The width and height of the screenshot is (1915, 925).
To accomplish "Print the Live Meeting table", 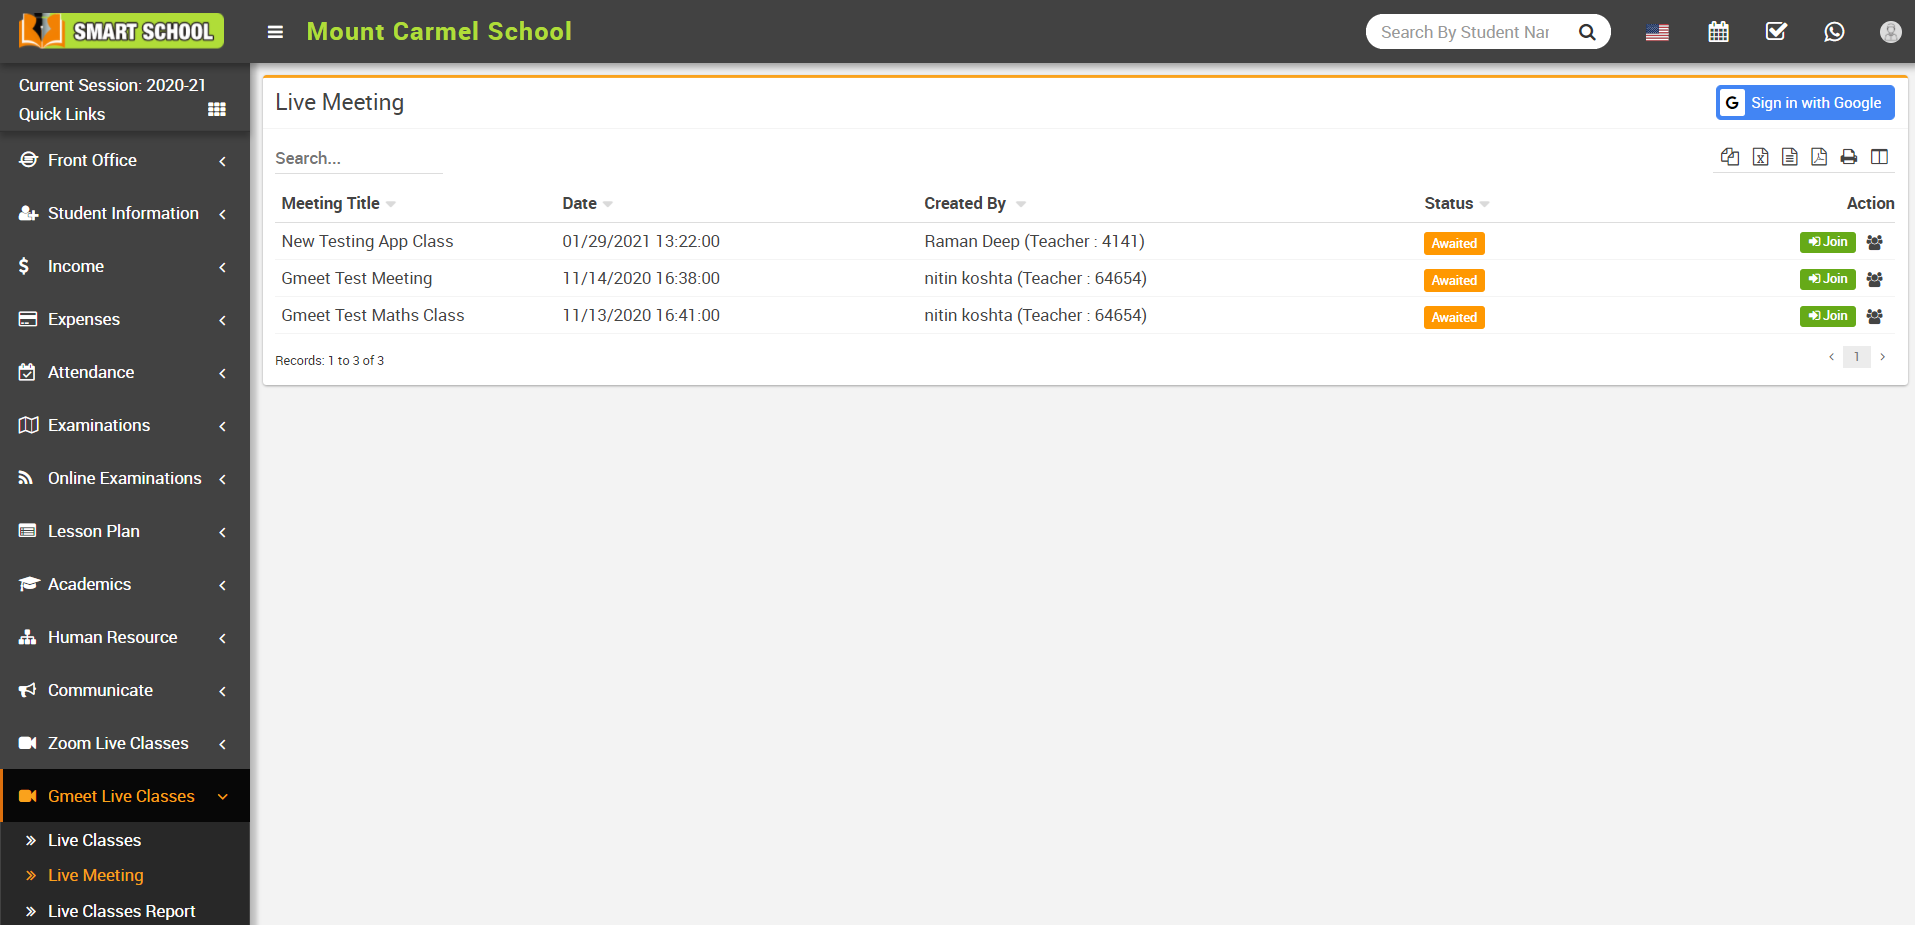I will (x=1848, y=157).
